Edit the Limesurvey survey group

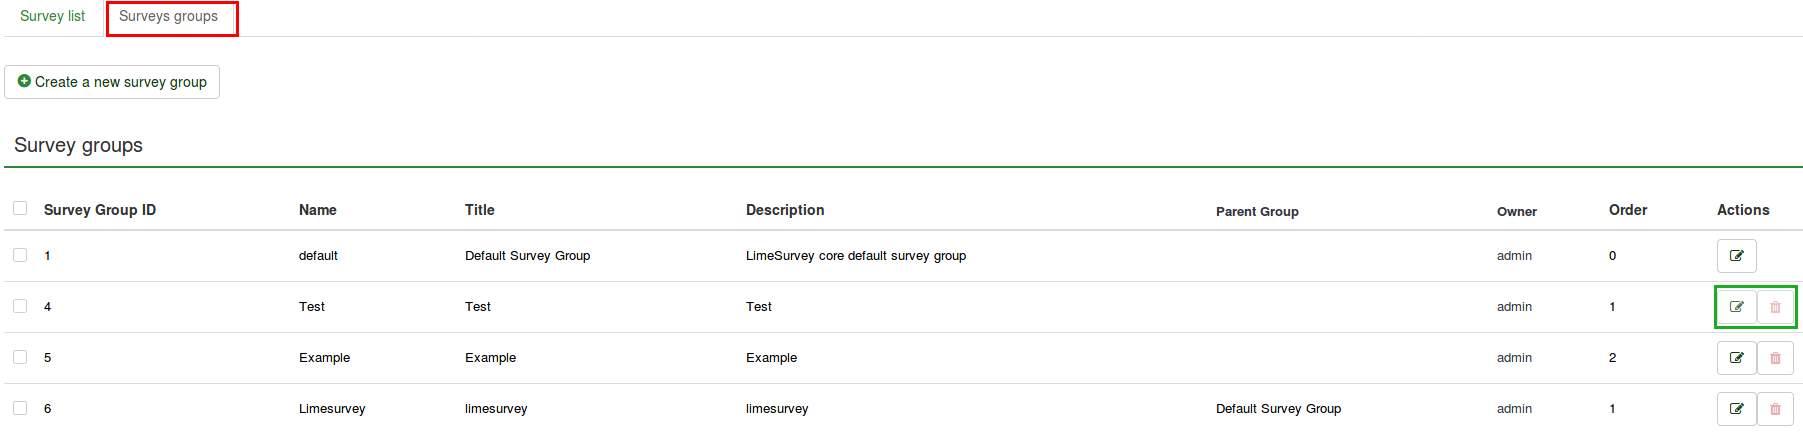tap(1736, 409)
